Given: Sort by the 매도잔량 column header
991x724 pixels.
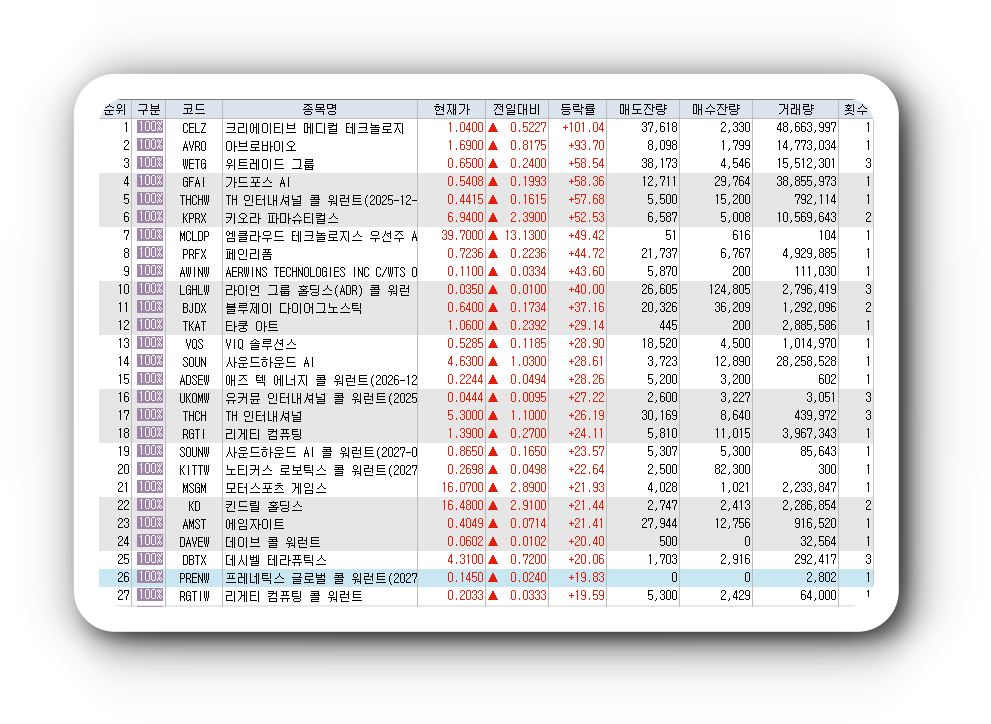Looking at the screenshot, I should click(643, 109).
